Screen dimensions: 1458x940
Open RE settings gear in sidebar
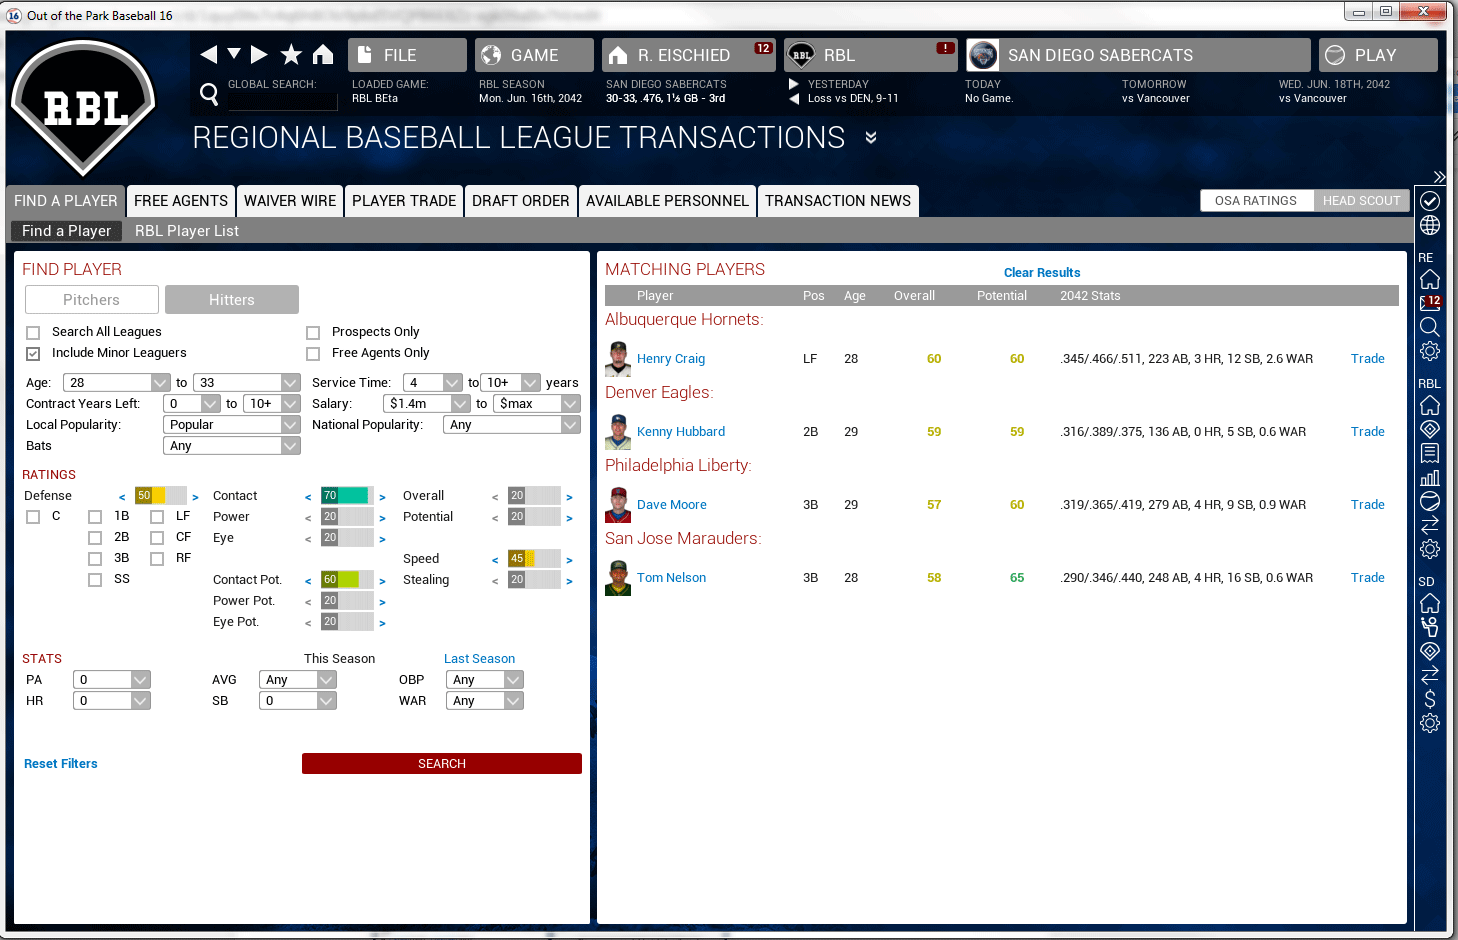click(x=1430, y=351)
